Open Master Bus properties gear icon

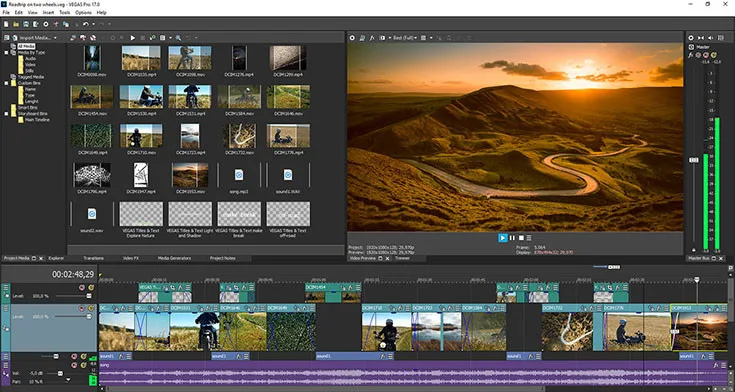pos(691,38)
